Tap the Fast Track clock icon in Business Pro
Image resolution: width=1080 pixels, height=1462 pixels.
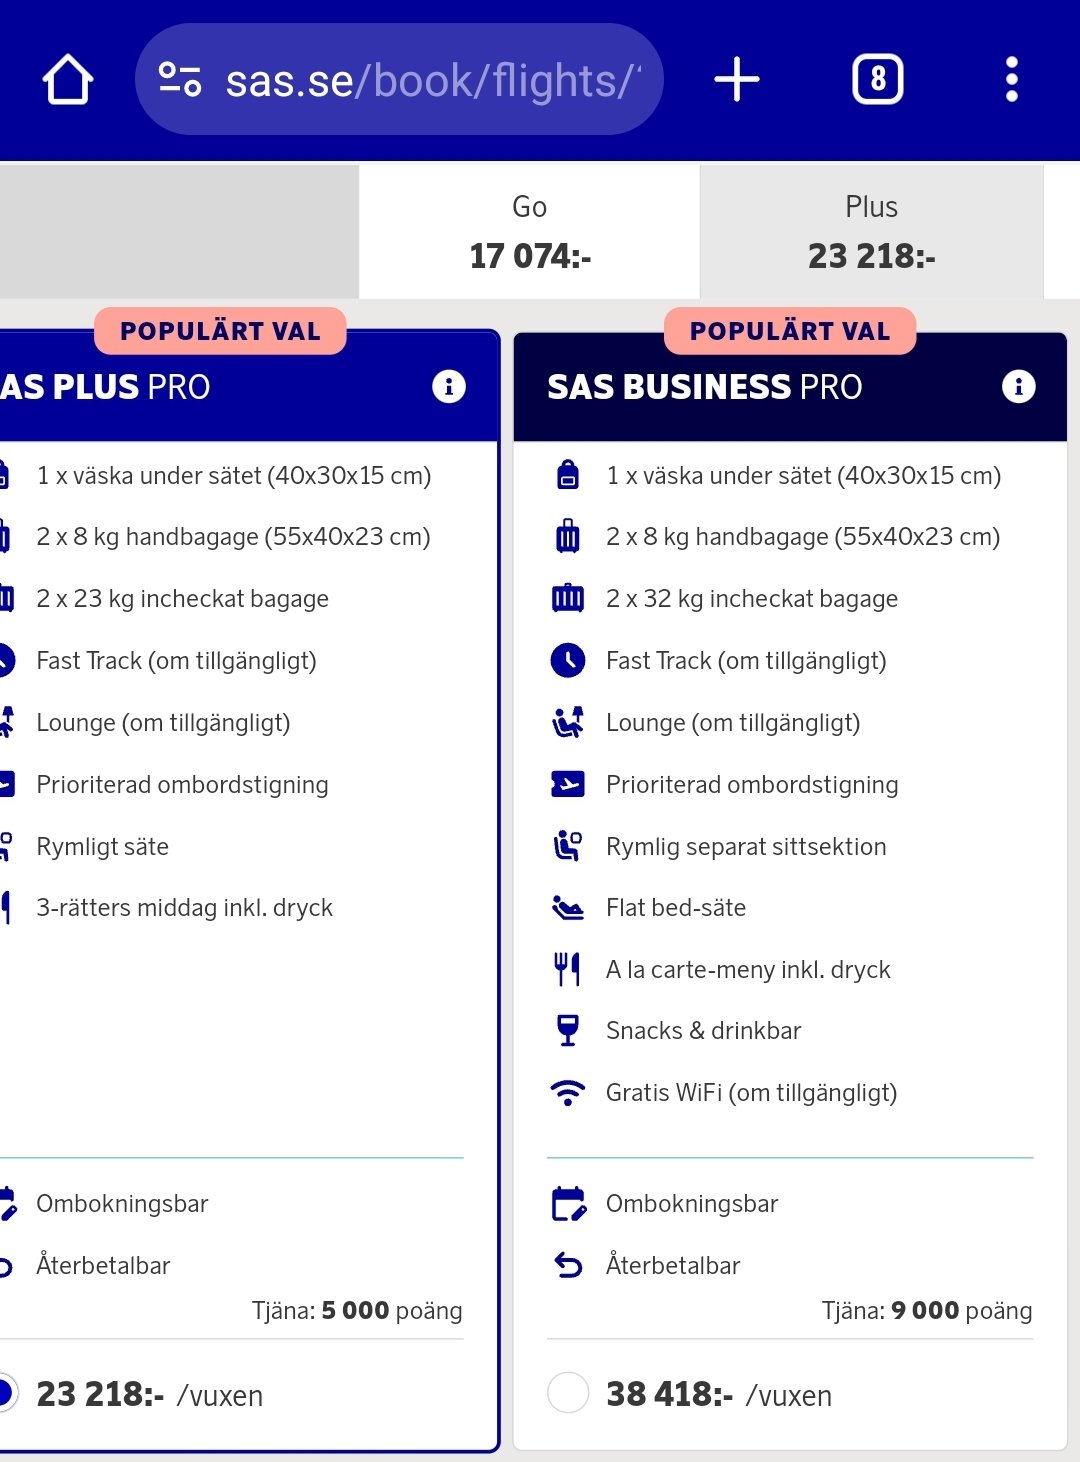point(568,661)
